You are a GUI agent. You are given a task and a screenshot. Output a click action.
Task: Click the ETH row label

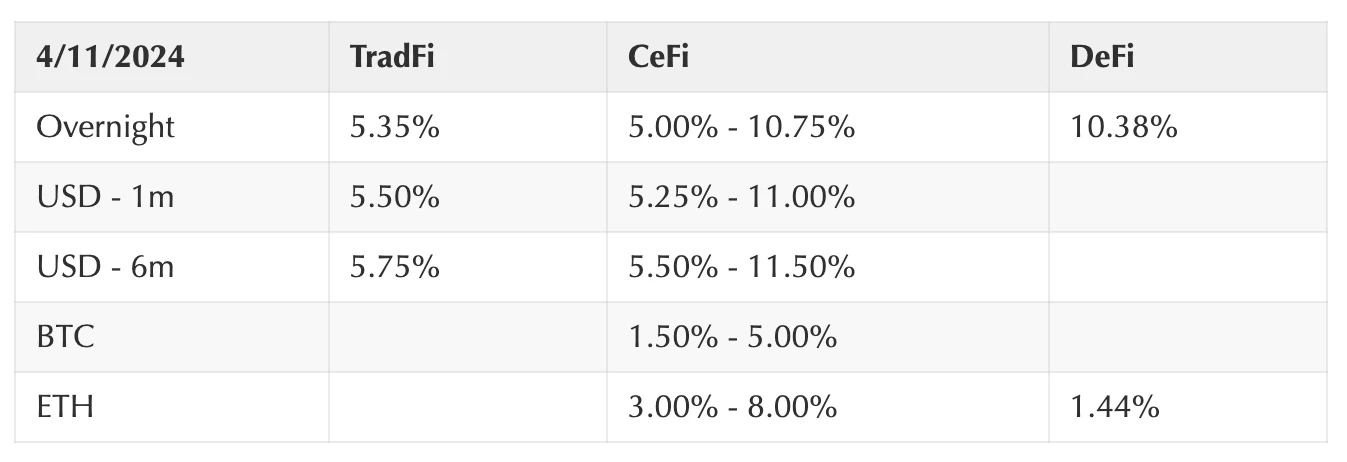[64, 407]
